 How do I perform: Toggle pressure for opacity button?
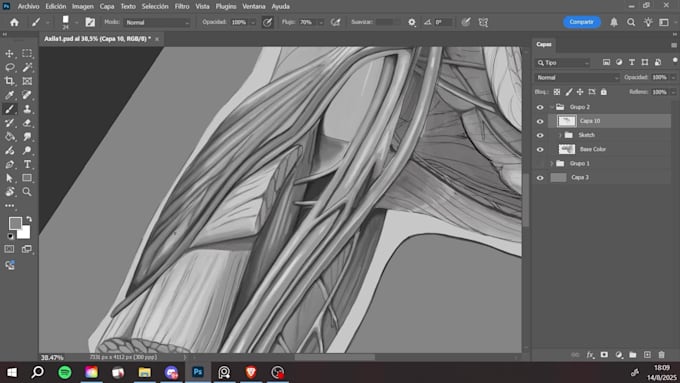point(268,22)
